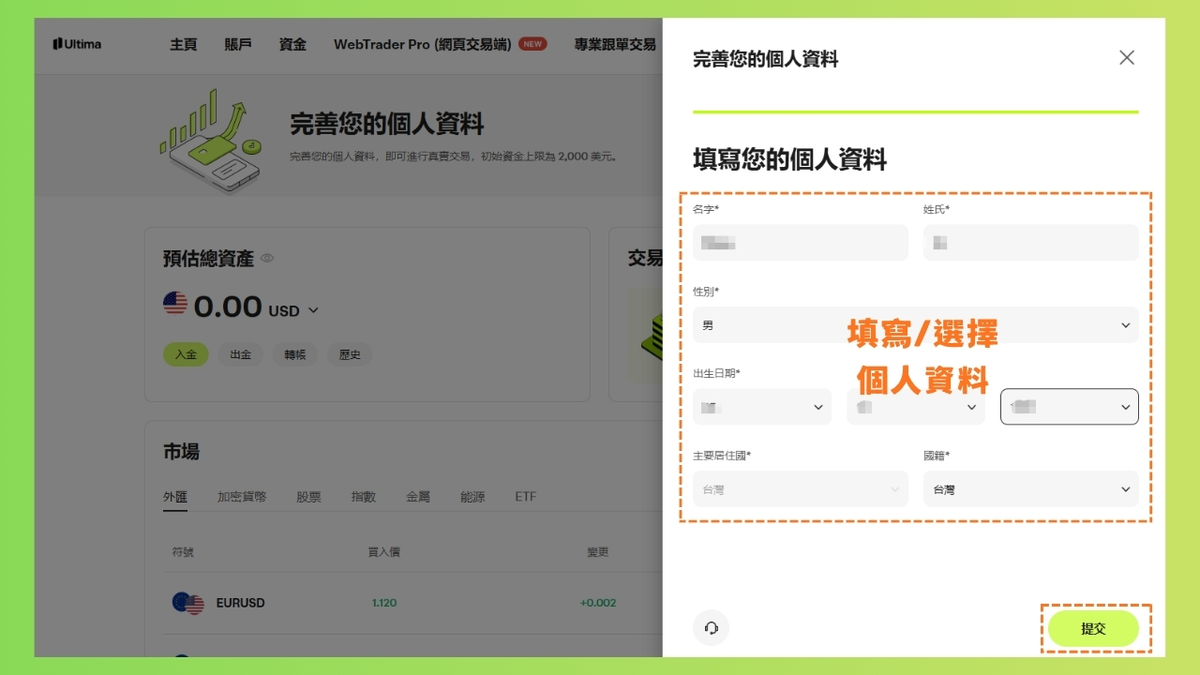This screenshot has width=1200, height=675.
Task: Click the 出金 withdraw button
Action: [240, 354]
